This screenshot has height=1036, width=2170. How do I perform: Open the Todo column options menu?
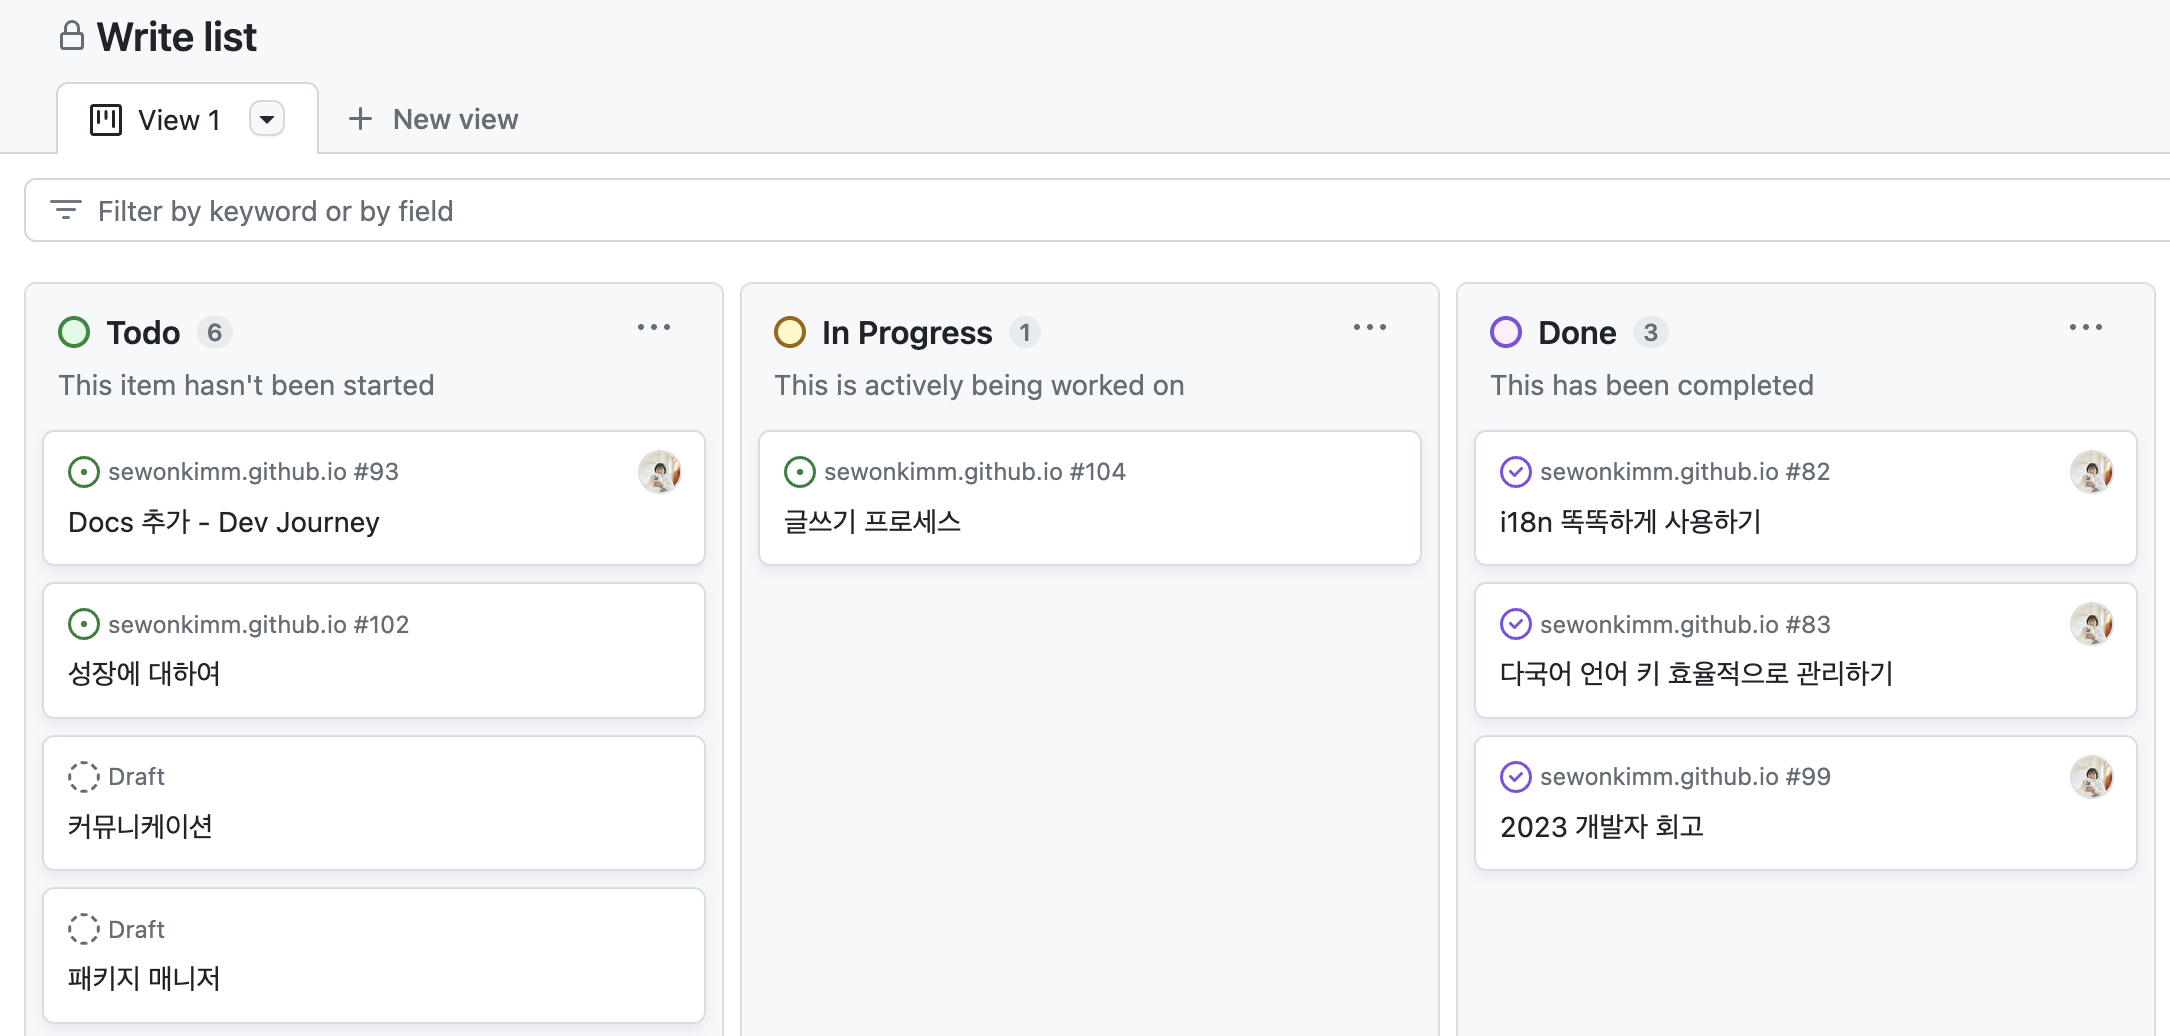654,328
